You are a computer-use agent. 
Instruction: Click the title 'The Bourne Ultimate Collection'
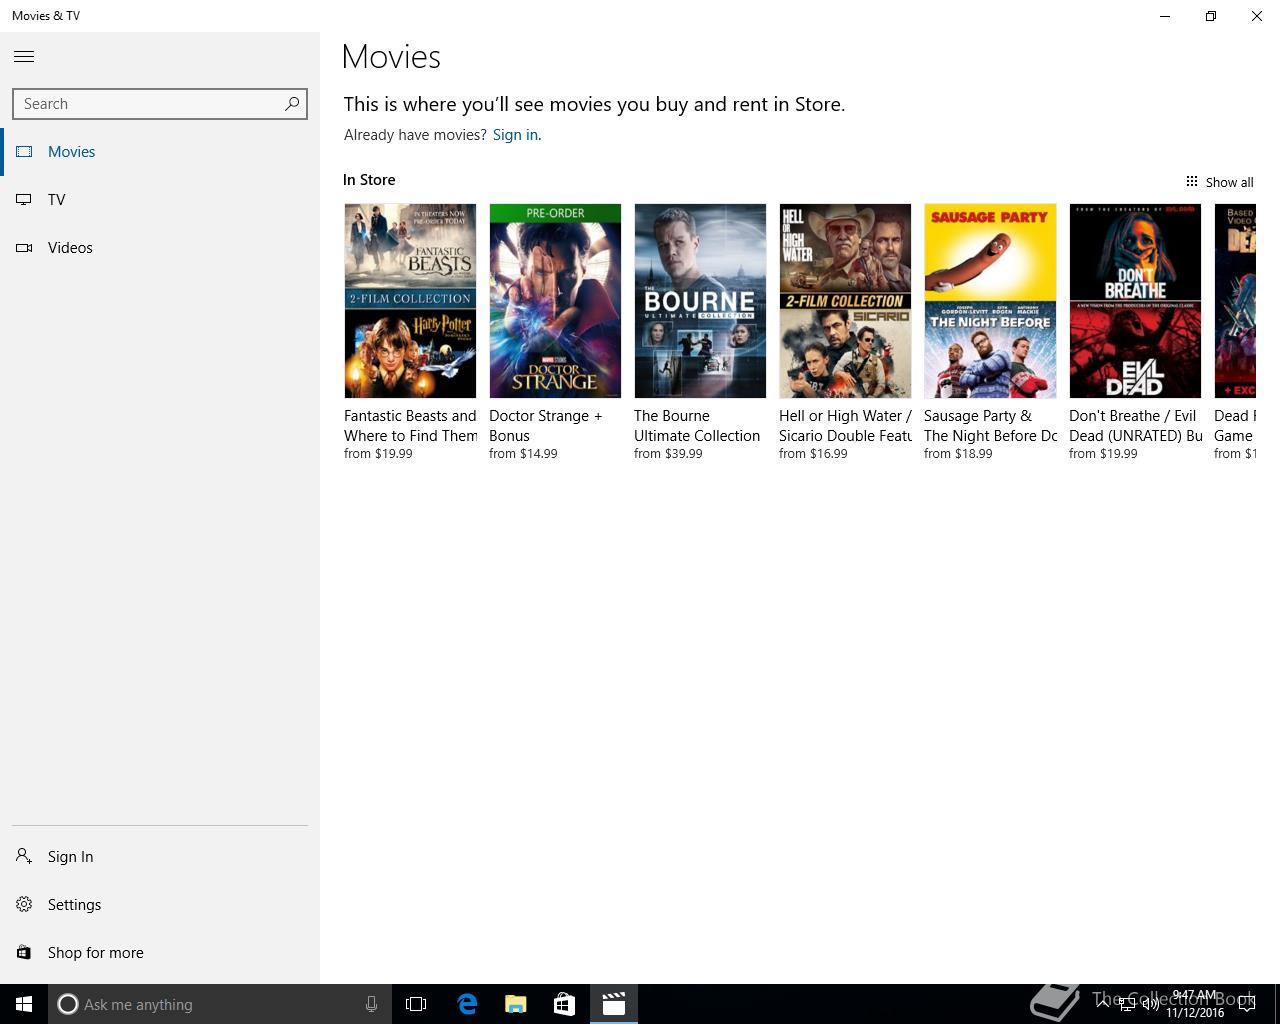click(x=697, y=426)
